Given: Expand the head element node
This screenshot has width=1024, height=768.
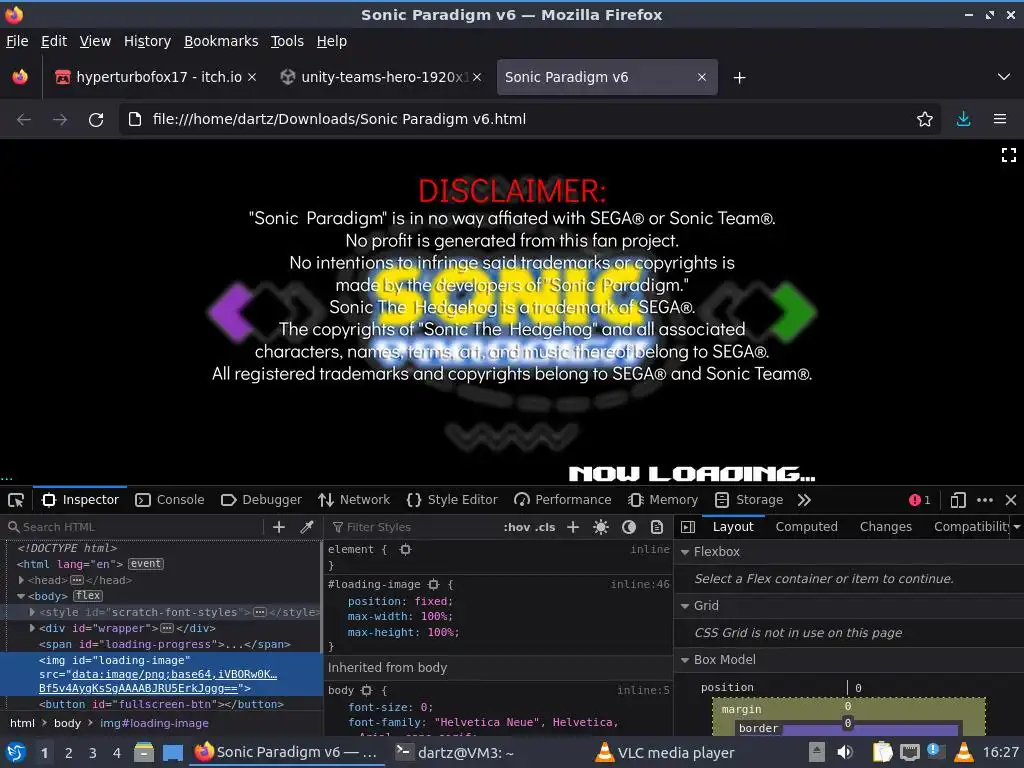Looking at the screenshot, I should (x=21, y=580).
